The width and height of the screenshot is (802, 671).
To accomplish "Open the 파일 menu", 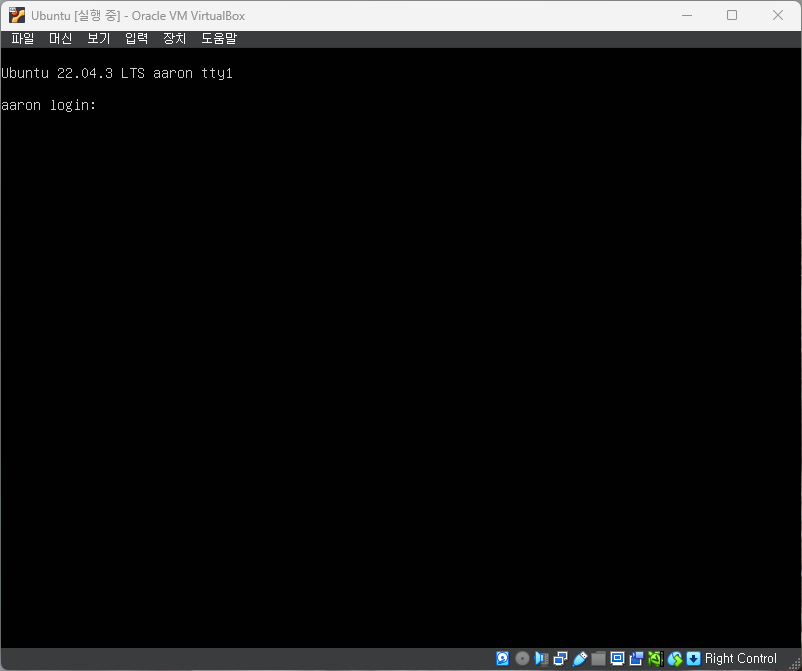I will point(23,38).
